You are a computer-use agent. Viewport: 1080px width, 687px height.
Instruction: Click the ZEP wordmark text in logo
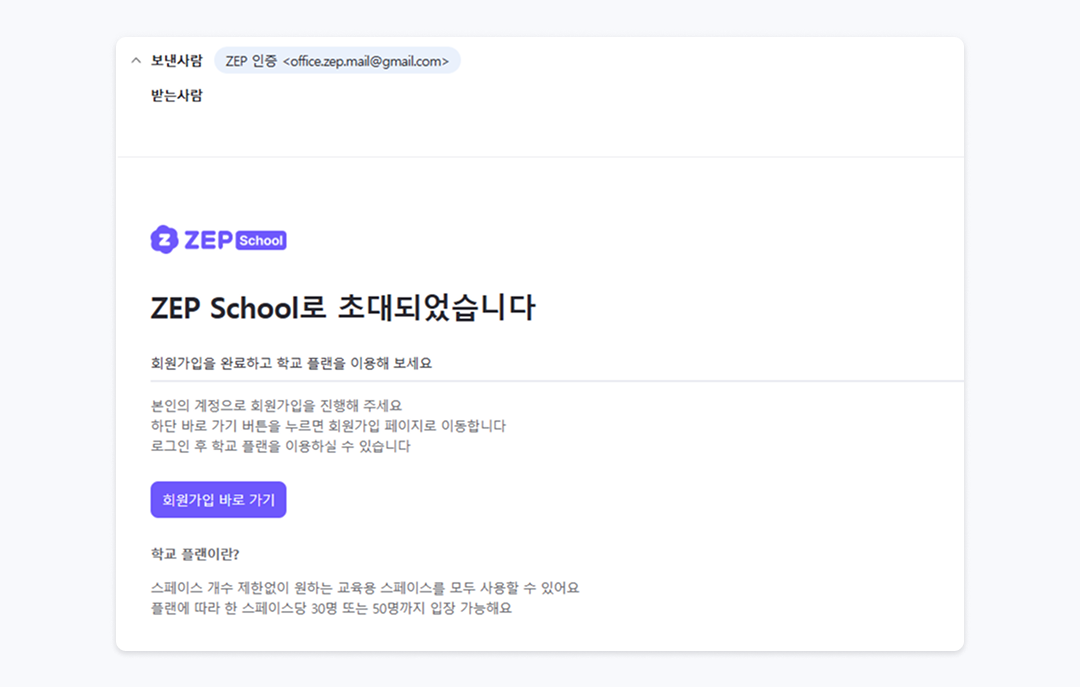coord(209,240)
